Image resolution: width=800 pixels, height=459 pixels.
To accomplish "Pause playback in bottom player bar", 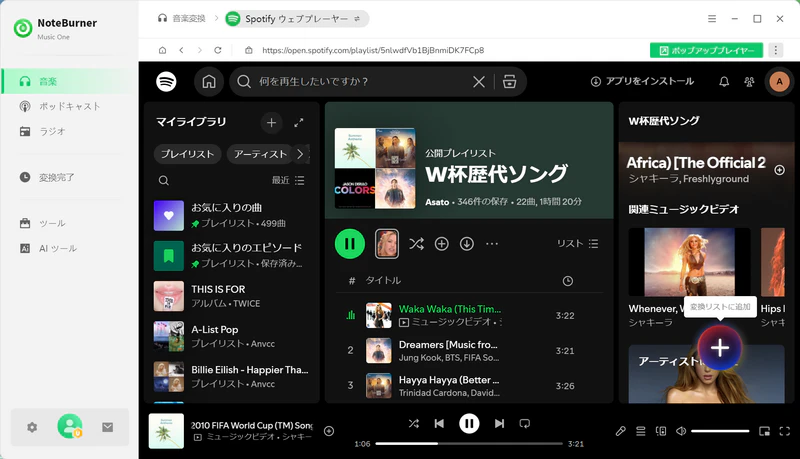I will point(469,423).
